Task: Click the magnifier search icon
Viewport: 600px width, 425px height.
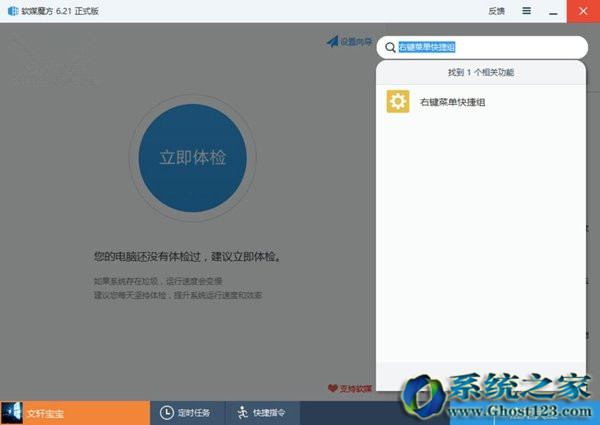Action: [388, 47]
